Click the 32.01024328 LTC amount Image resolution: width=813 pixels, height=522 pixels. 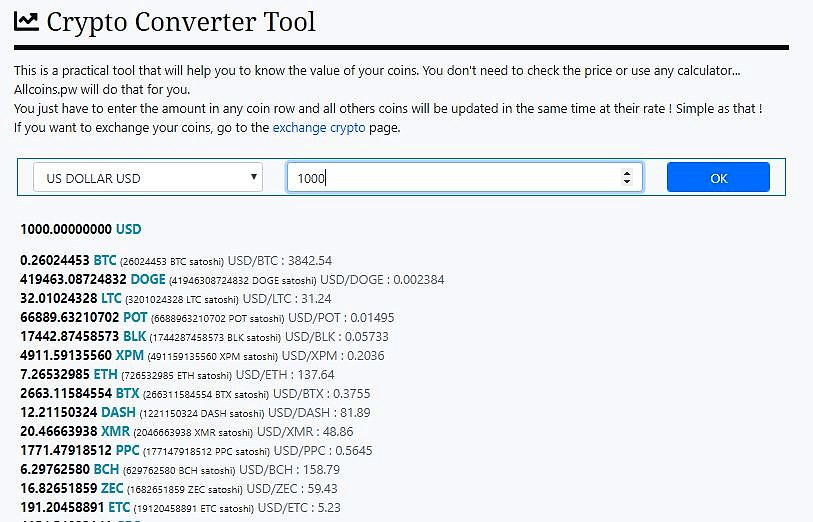point(59,299)
